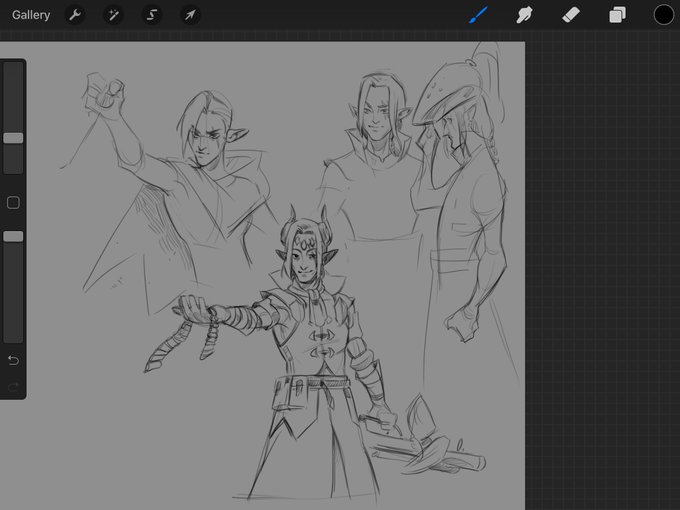Open the black color picker circle
Viewport: 680px width, 510px height.
point(664,15)
